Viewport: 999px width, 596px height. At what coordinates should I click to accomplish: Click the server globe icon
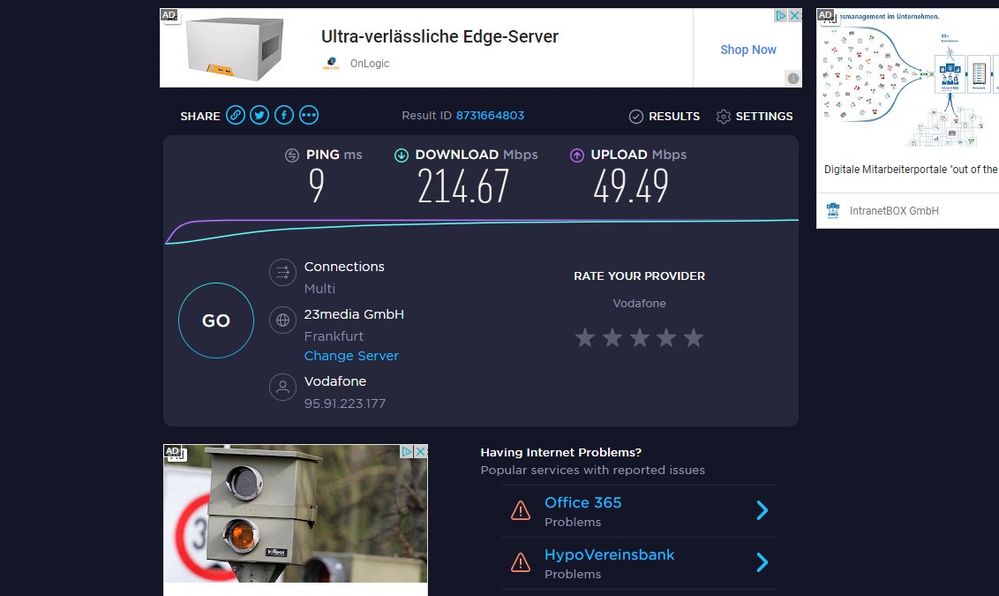pyautogui.click(x=283, y=320)
